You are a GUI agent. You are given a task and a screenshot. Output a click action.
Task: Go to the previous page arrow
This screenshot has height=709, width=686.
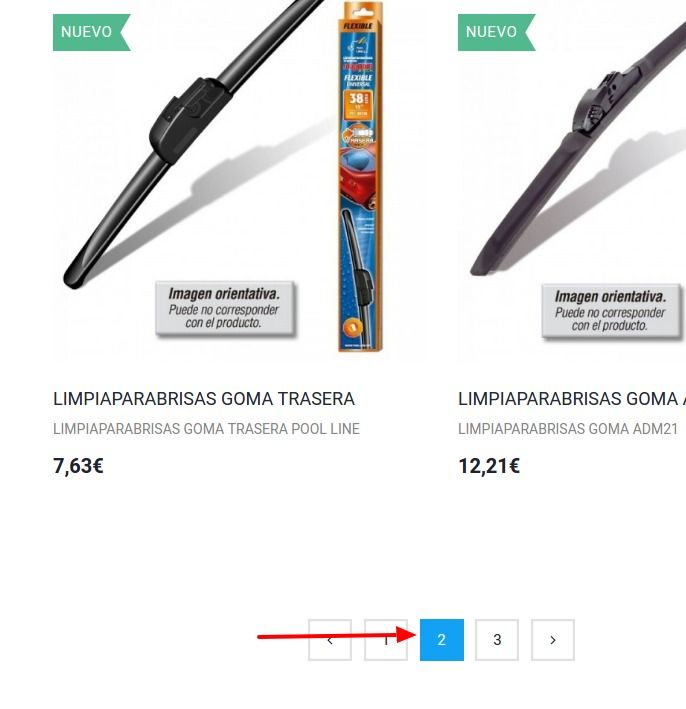pyautogui.click(x=330, y=640)
